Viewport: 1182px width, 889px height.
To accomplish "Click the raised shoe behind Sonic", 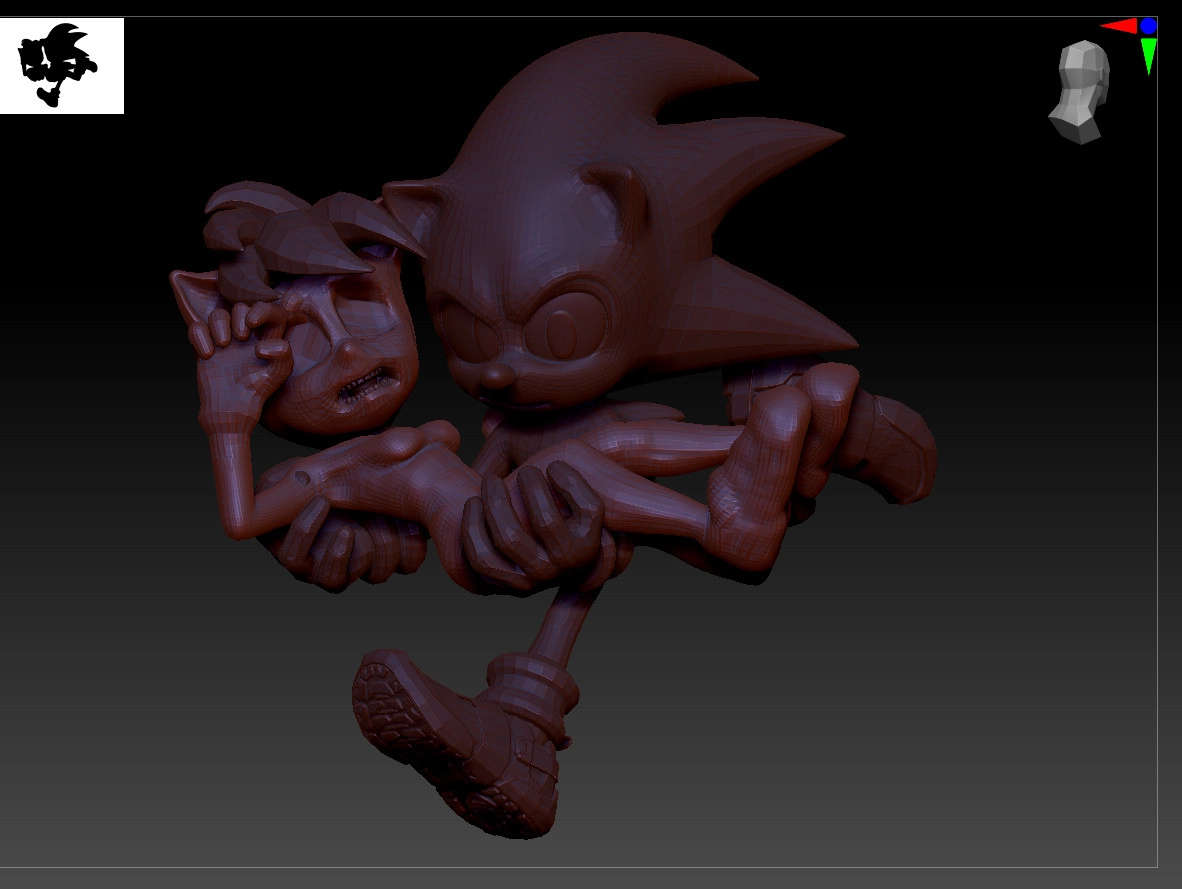I will point(895,445).
